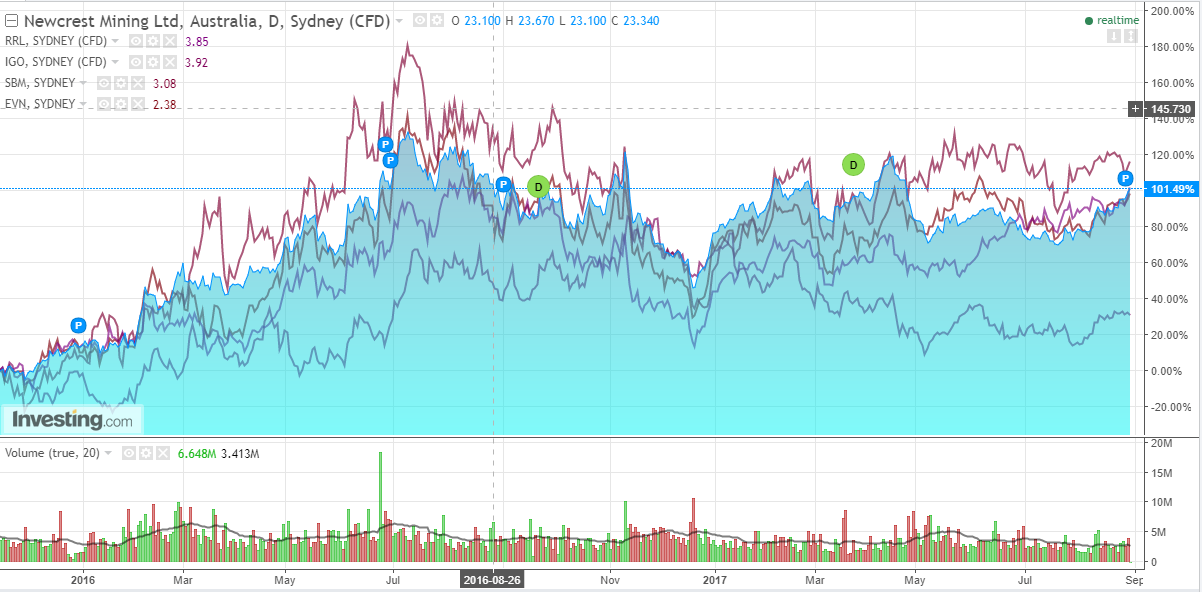
Task: Click the SBM value 3.08
Action: (165, 83)
